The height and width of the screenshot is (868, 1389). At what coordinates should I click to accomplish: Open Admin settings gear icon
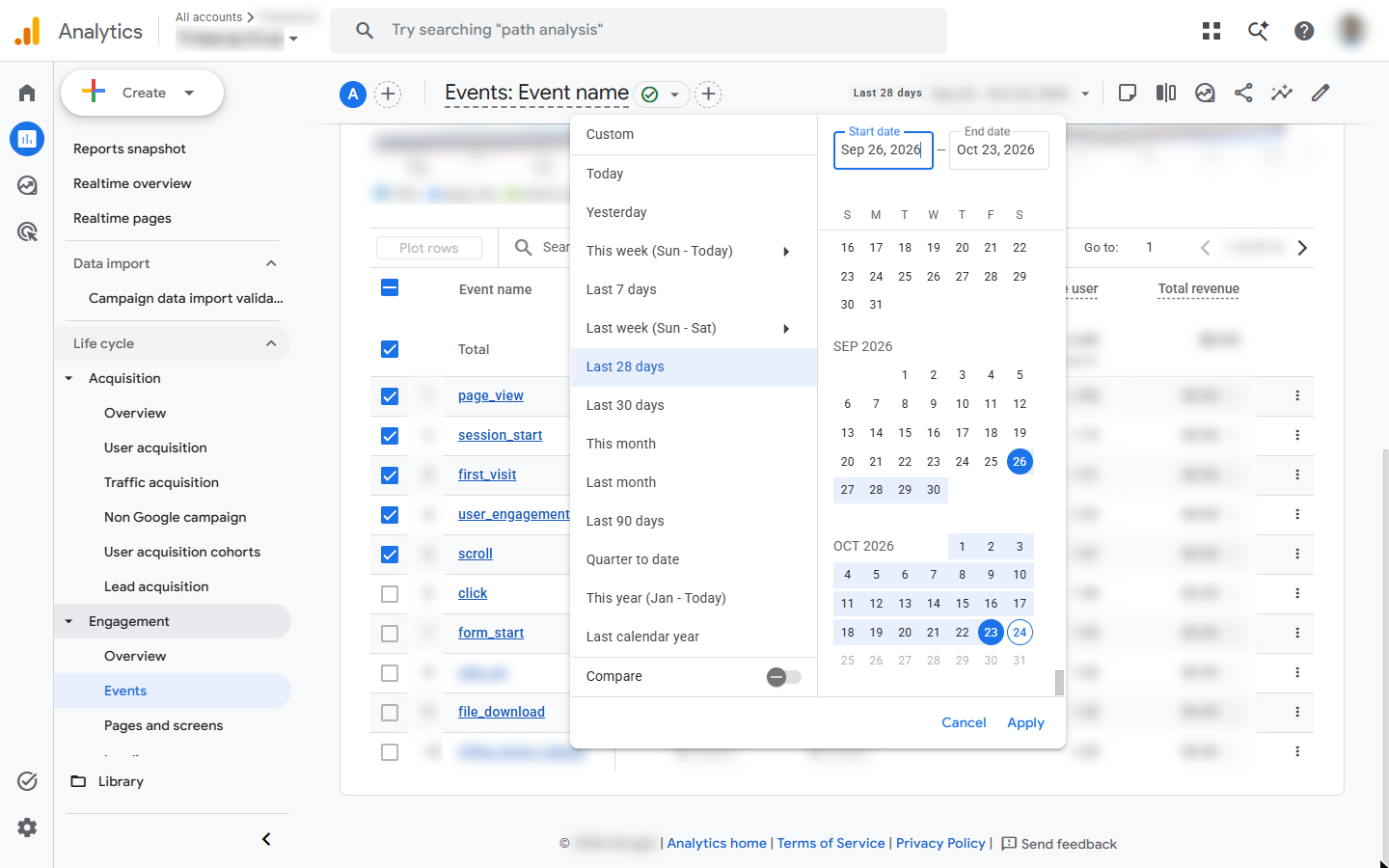(27, 827)
